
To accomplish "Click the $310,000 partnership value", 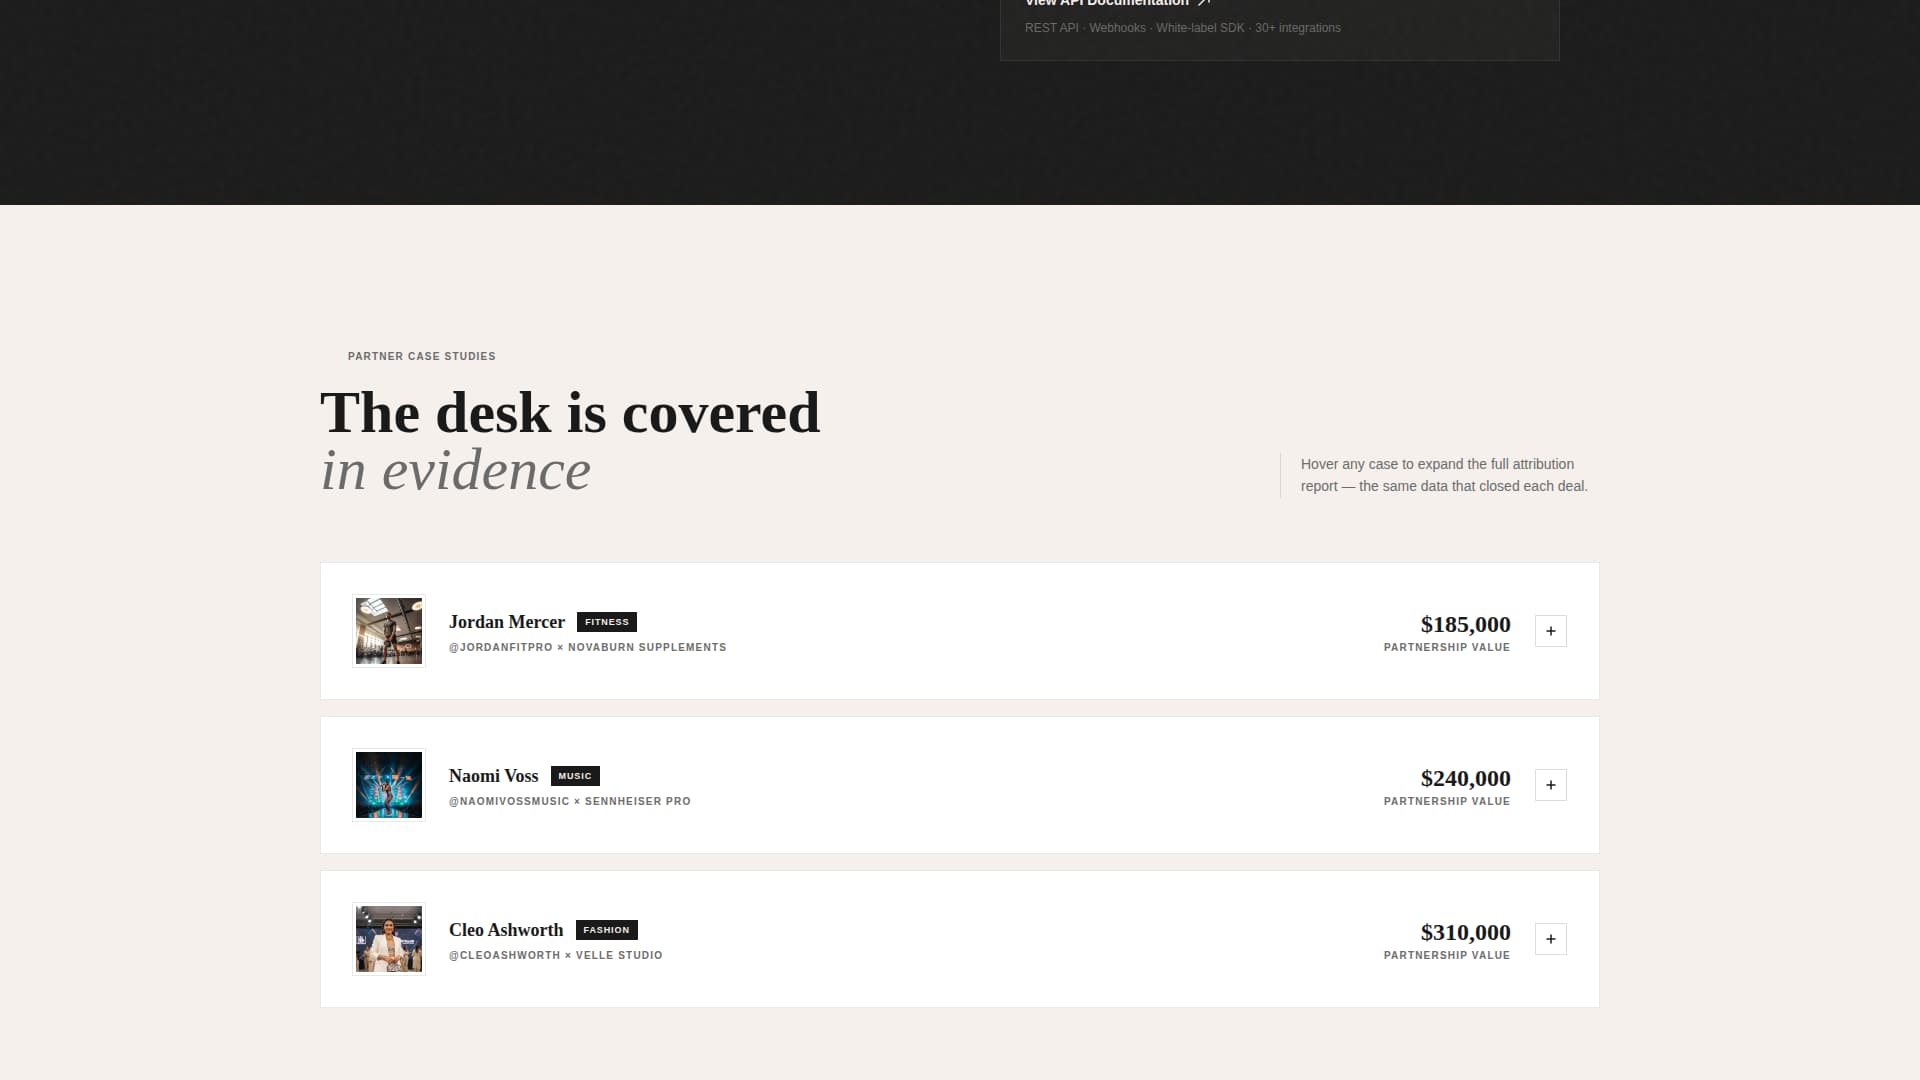I will pos(1465,933).
